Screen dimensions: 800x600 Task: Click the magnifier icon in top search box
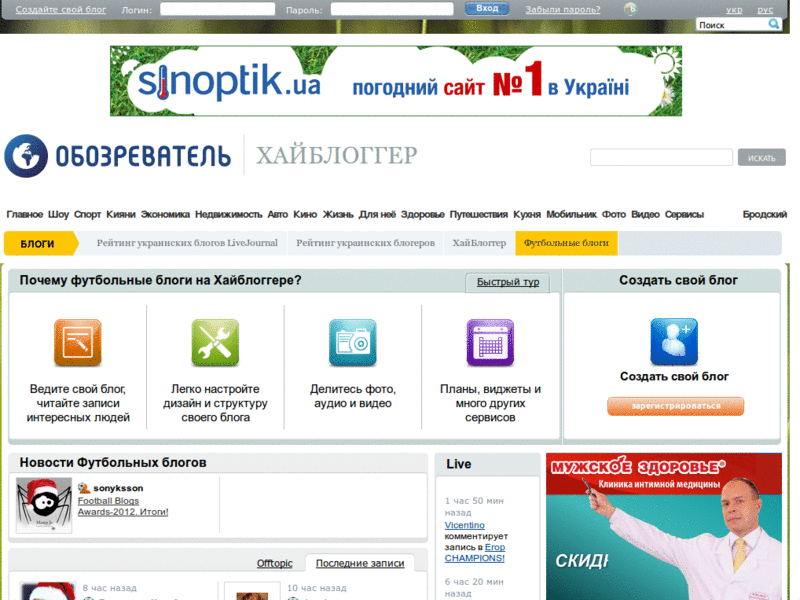pyautogui.click(x=773, y=24)
